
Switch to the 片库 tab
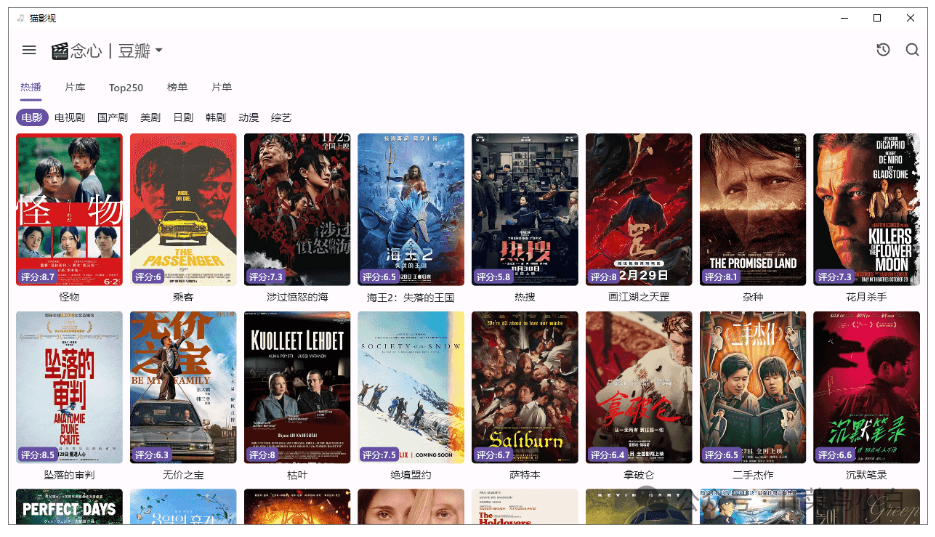tap(75, 88)
